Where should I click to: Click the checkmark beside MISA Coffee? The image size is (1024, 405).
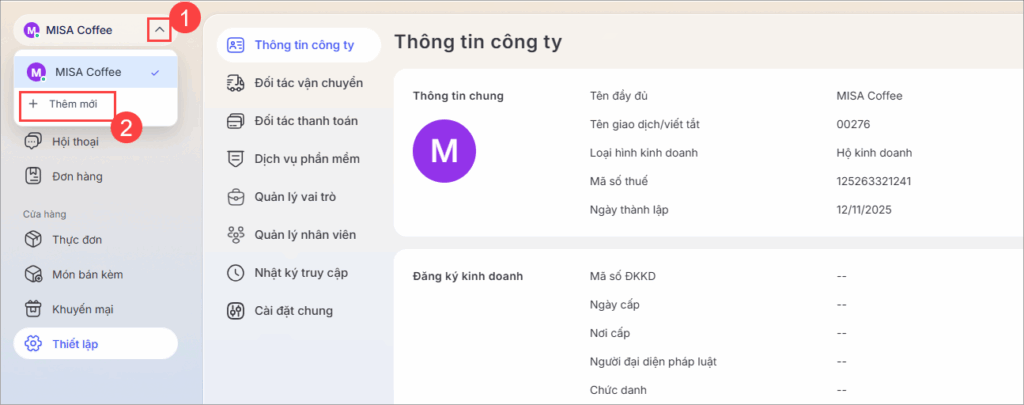click(x=155, y=72)
